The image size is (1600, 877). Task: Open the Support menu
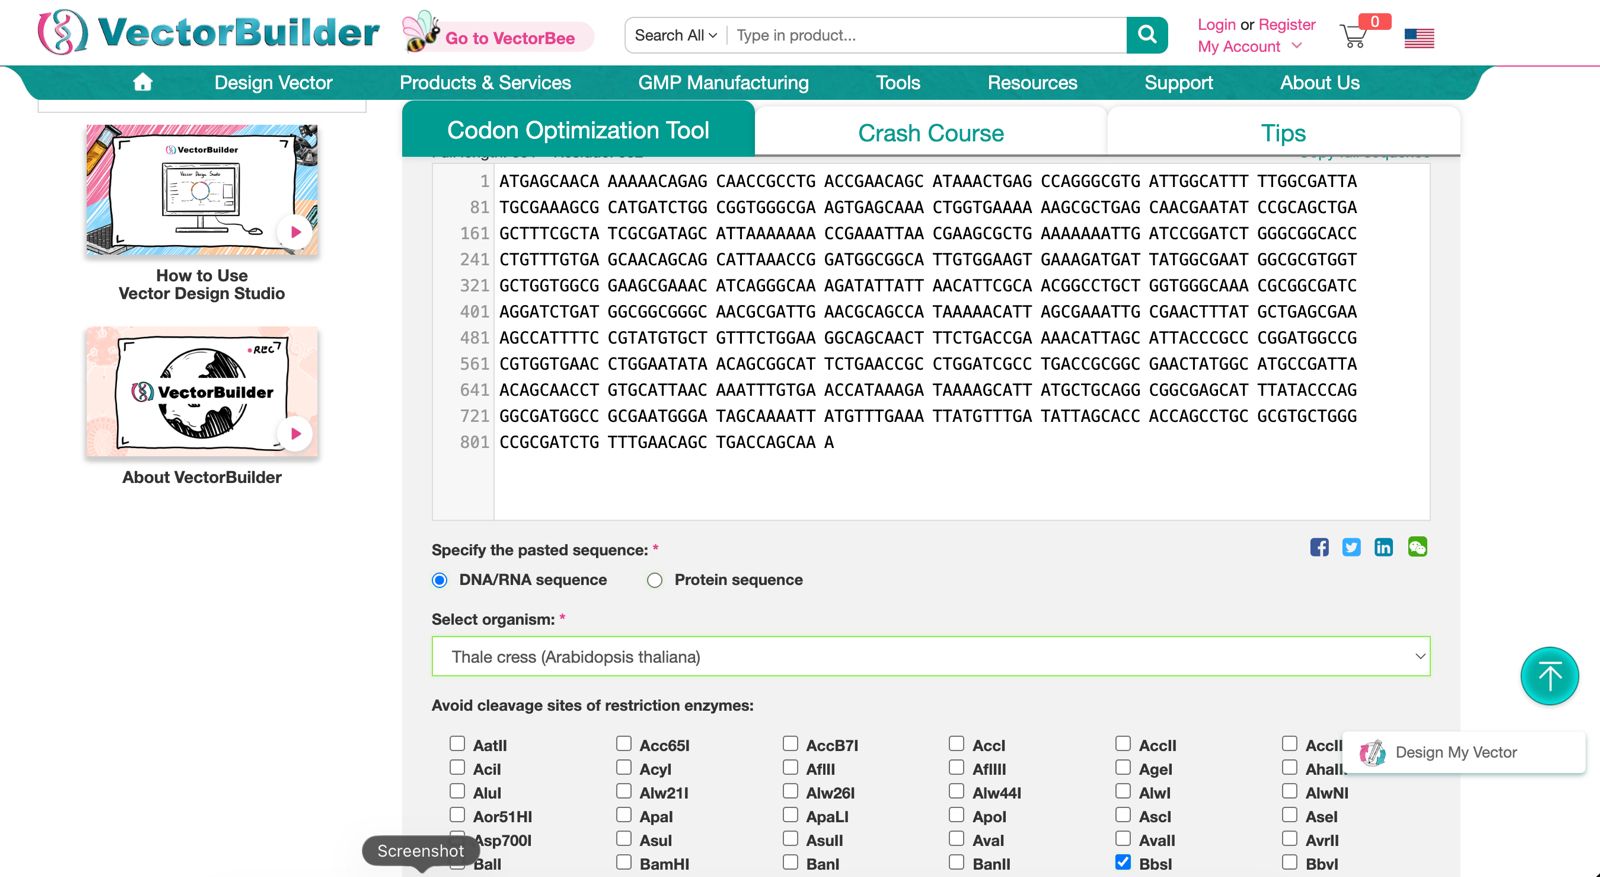[1179, 83]
